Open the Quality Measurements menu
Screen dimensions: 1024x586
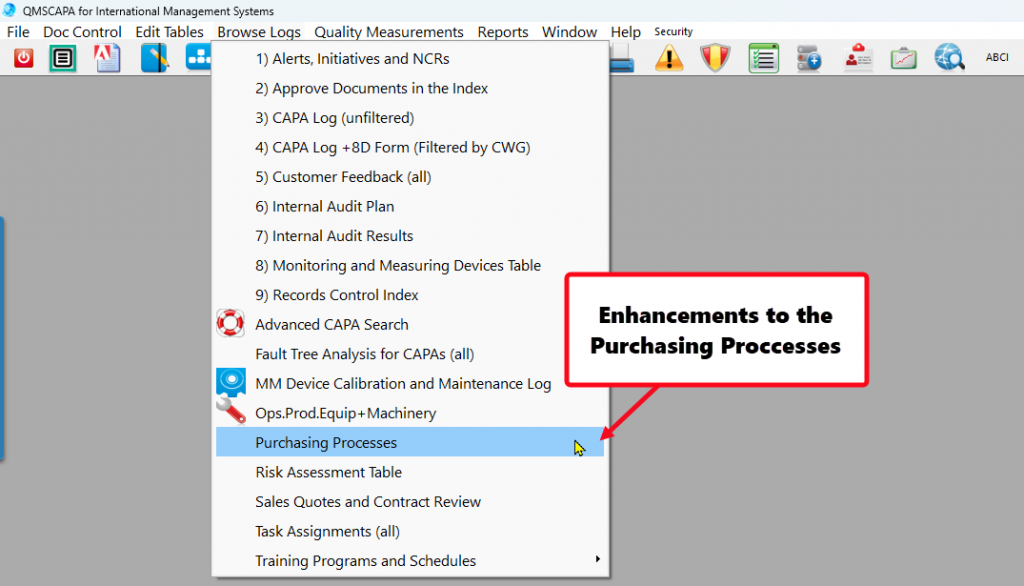388,32
